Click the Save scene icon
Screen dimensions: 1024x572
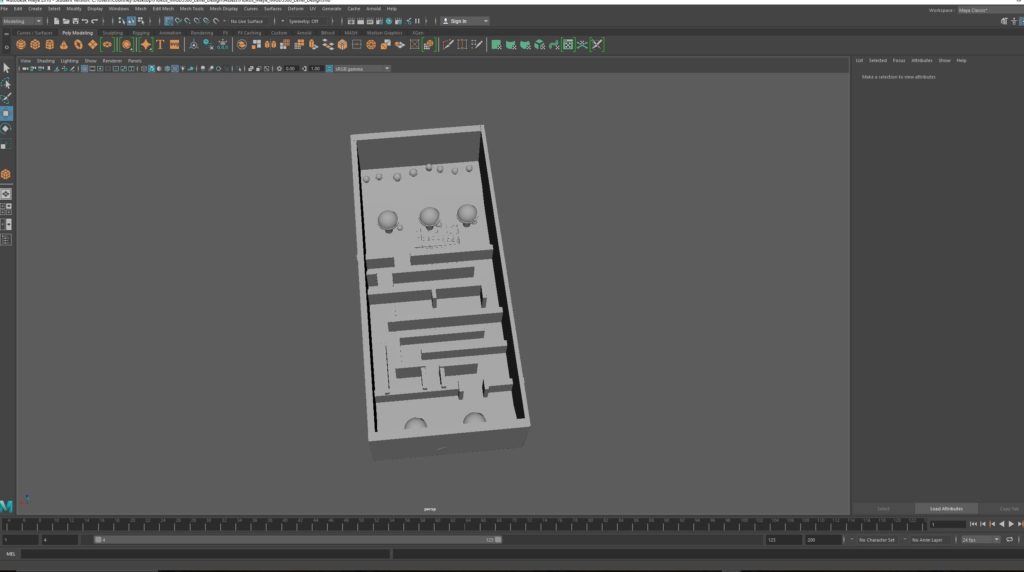click(x=75, y=21)
